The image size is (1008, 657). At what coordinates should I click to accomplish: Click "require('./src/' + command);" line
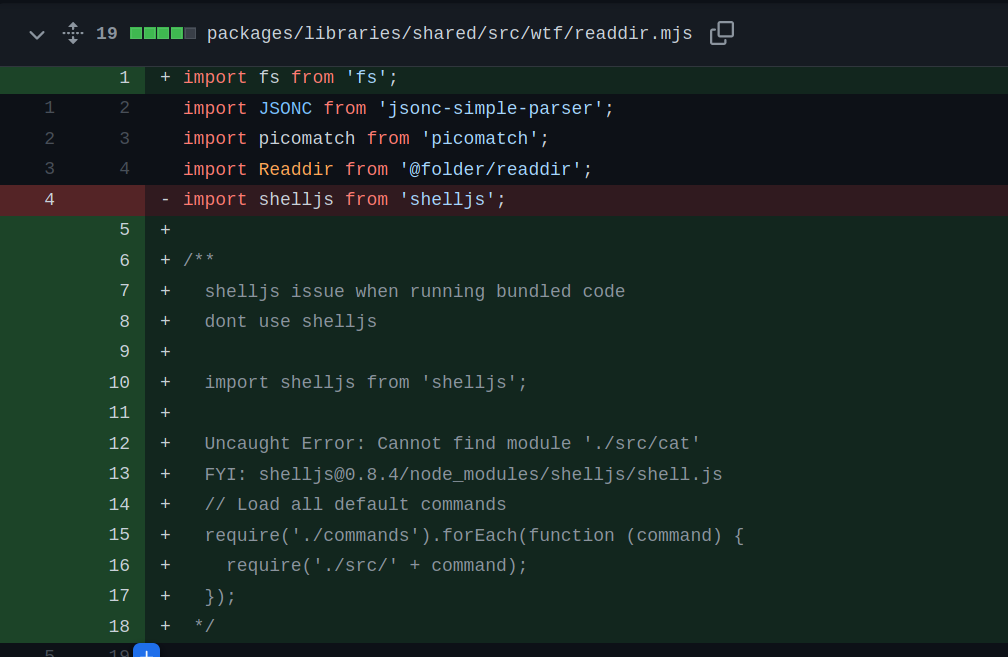377,566
